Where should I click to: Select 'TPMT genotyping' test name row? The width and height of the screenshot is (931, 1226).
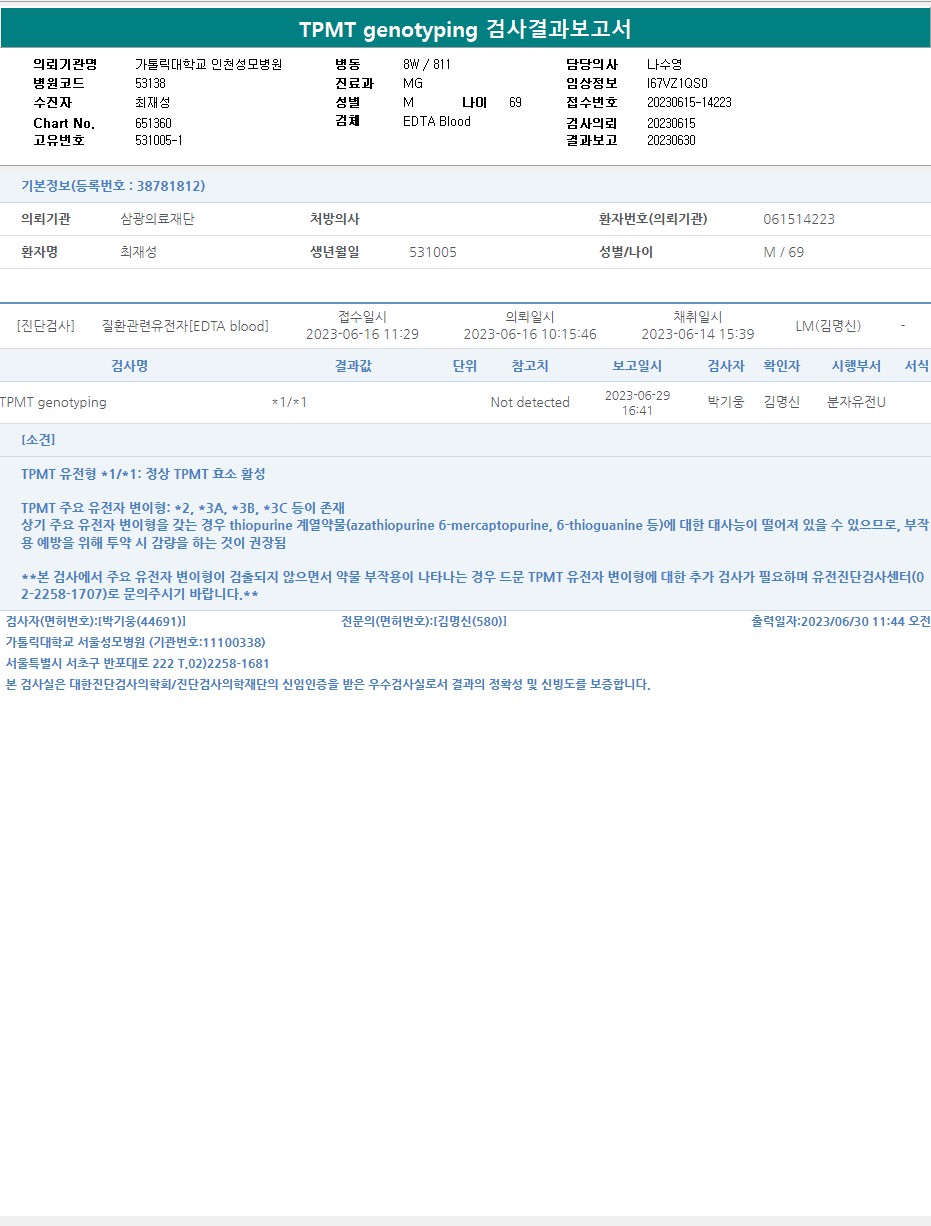click(53, 402)
